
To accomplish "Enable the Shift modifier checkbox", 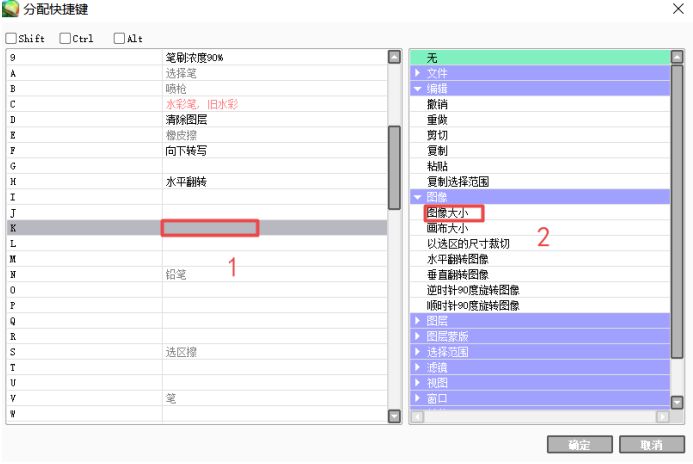I will tap(11, 39).
